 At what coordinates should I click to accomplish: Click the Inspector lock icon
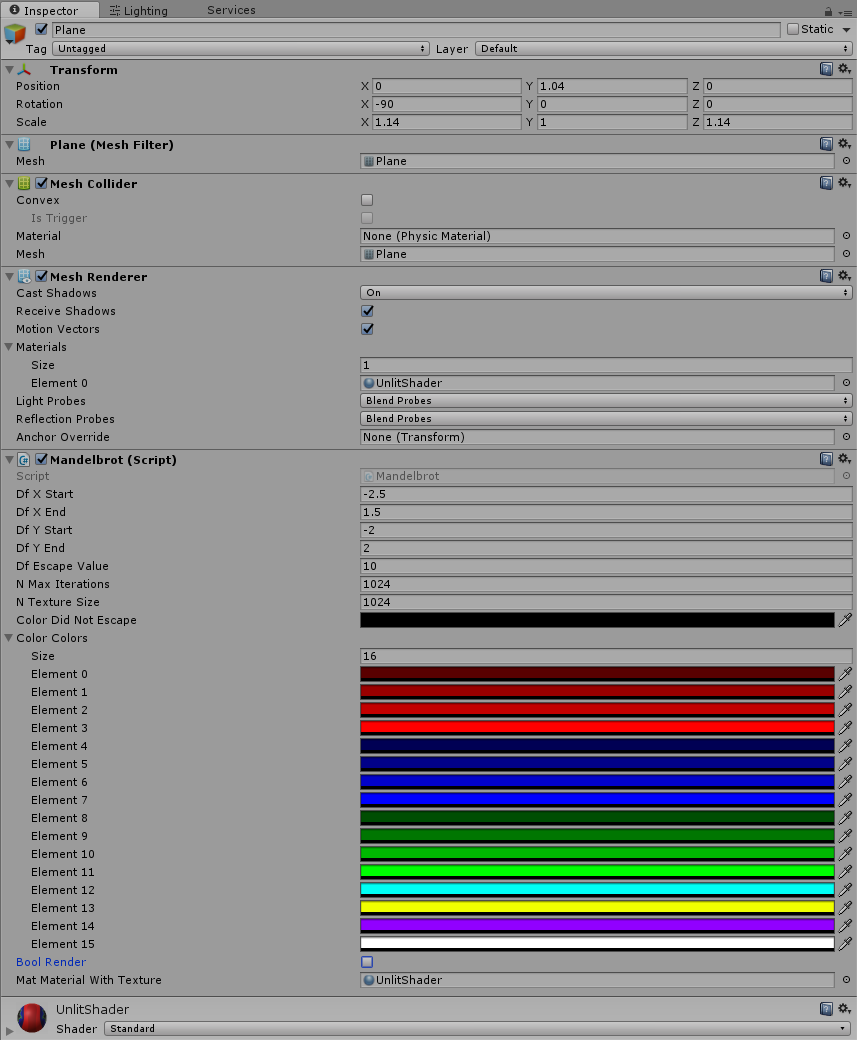pos(828,10)
